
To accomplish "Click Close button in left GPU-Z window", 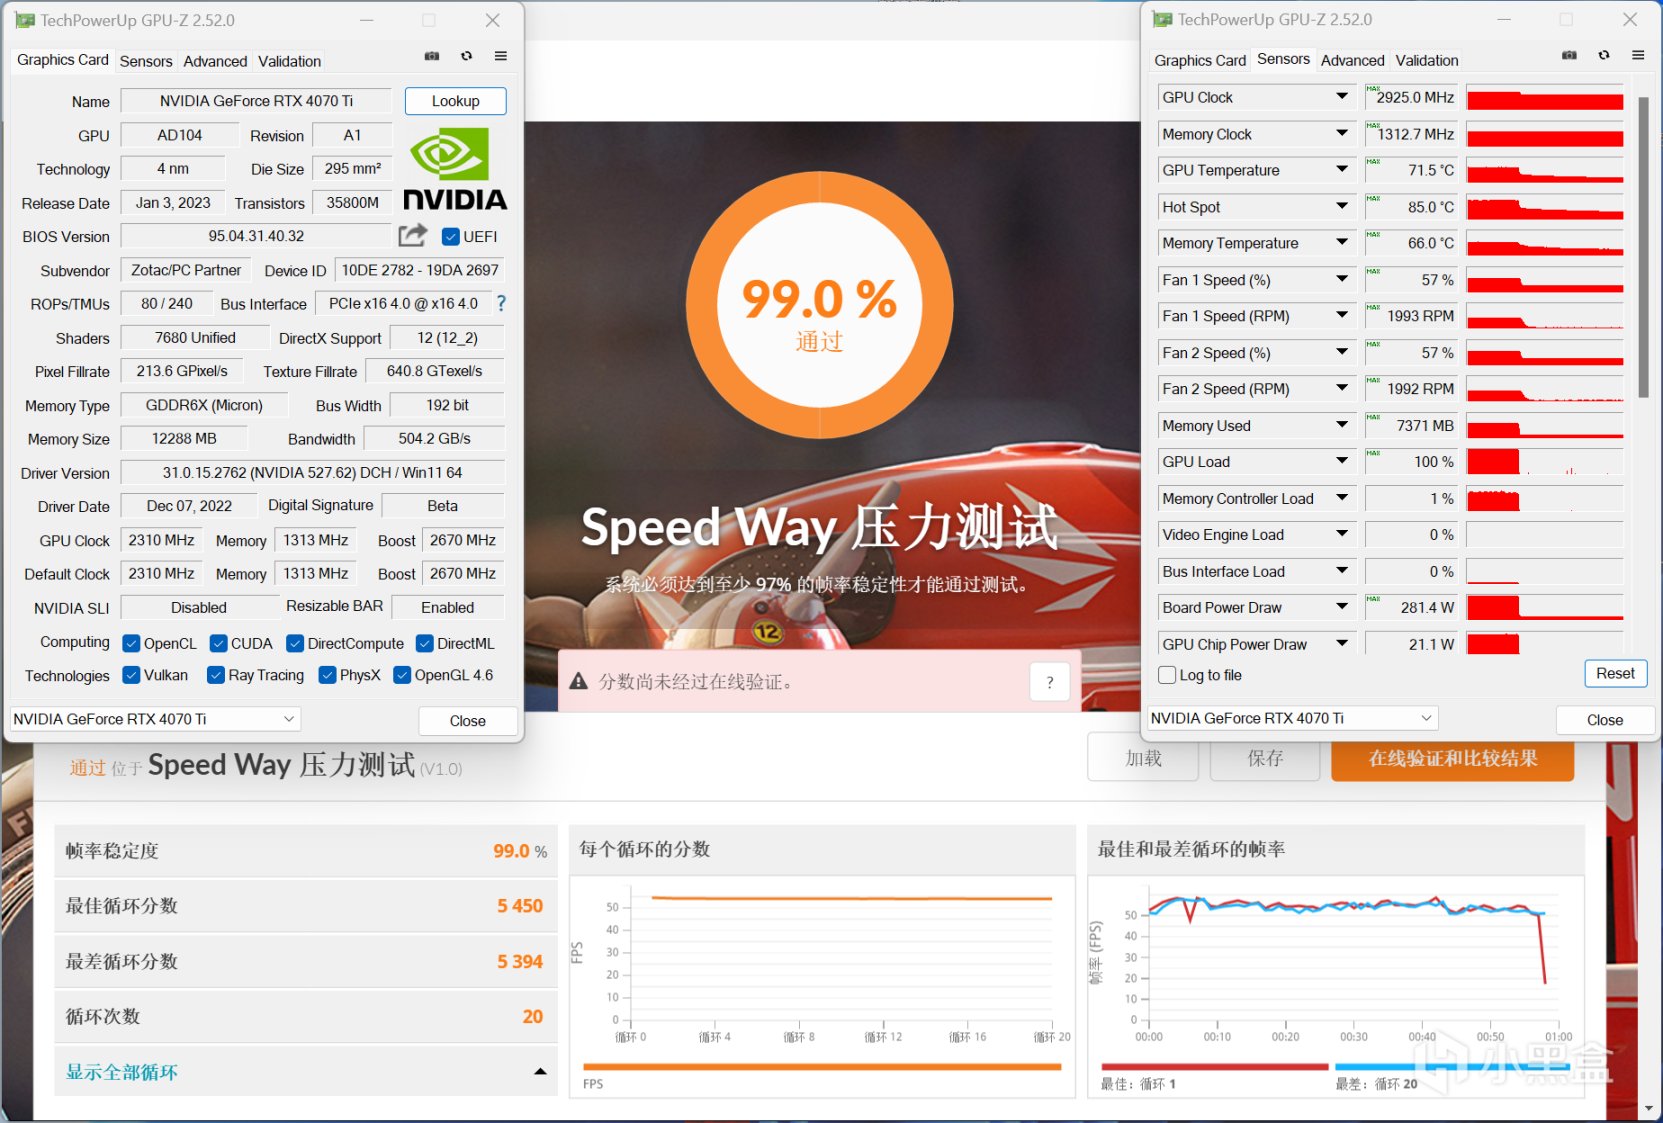I will pos(468,721).
